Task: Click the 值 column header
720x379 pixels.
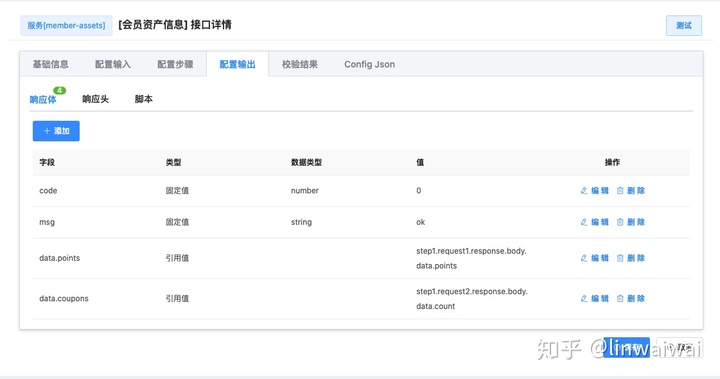Action: pos(420,162)
